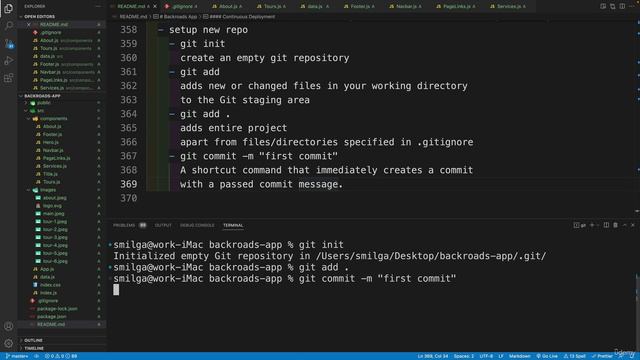The height and width of the screenshot is (360, 640).
Task: Click the zsh terminal shell indicator
Action: click(x=580, y=225)
